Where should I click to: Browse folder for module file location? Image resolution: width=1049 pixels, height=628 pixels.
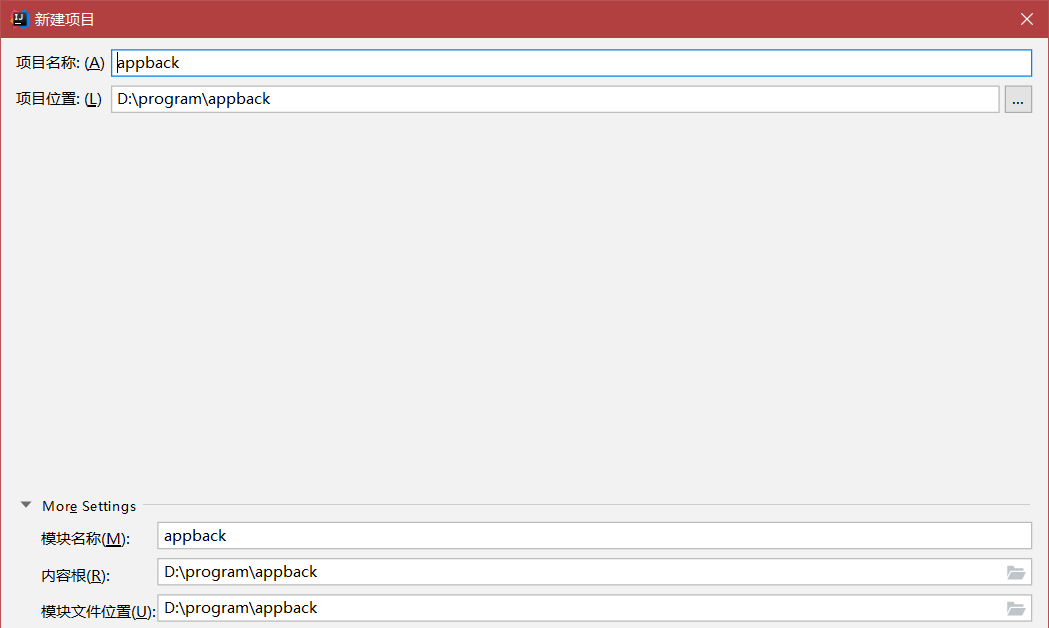(x=1016, y=609)
